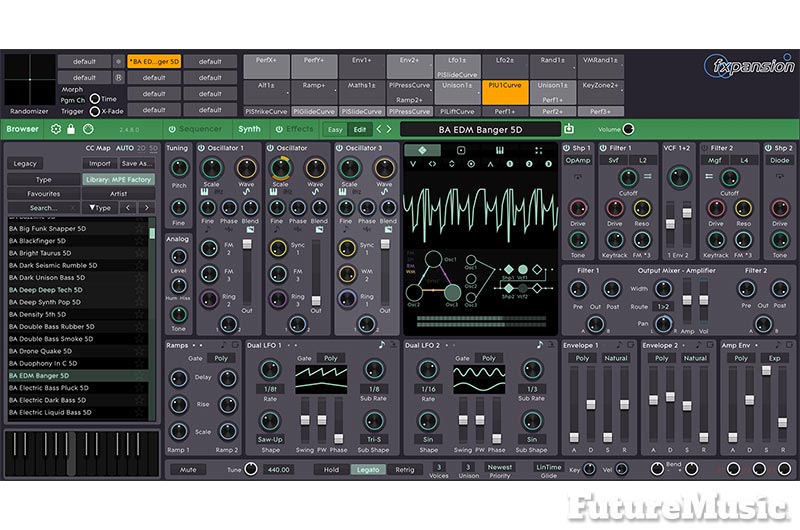Switch to the Synth tab
800x530 pixels.
(x=249, y=129)
